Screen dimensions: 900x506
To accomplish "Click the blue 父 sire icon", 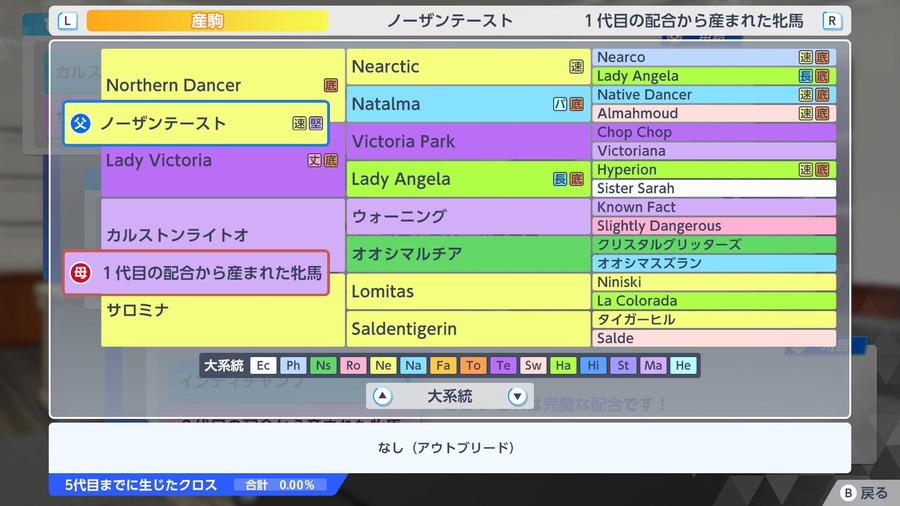I will (x=80, y=123).
